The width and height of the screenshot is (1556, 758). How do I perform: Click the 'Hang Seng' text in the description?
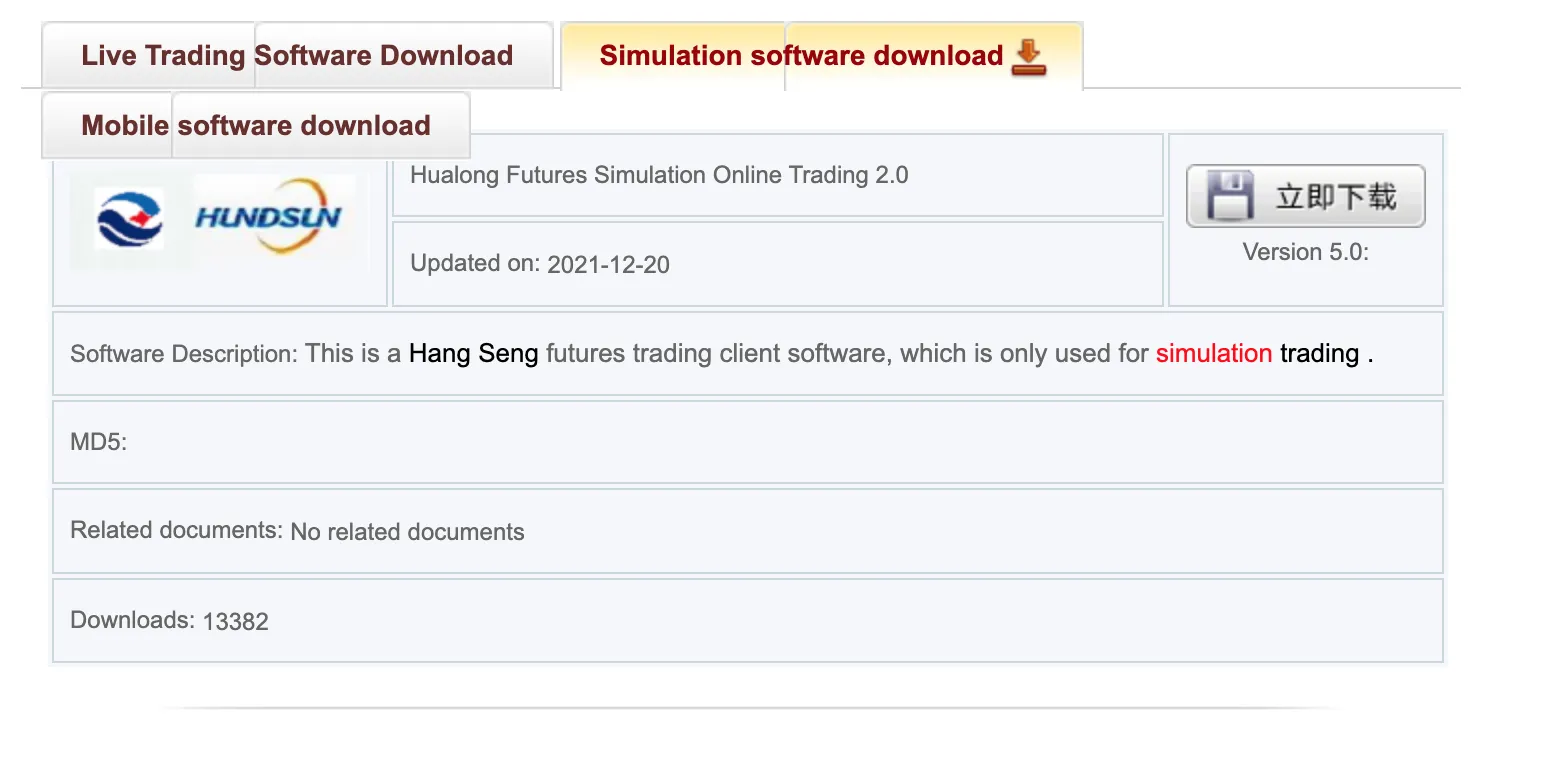click(474, 353)
